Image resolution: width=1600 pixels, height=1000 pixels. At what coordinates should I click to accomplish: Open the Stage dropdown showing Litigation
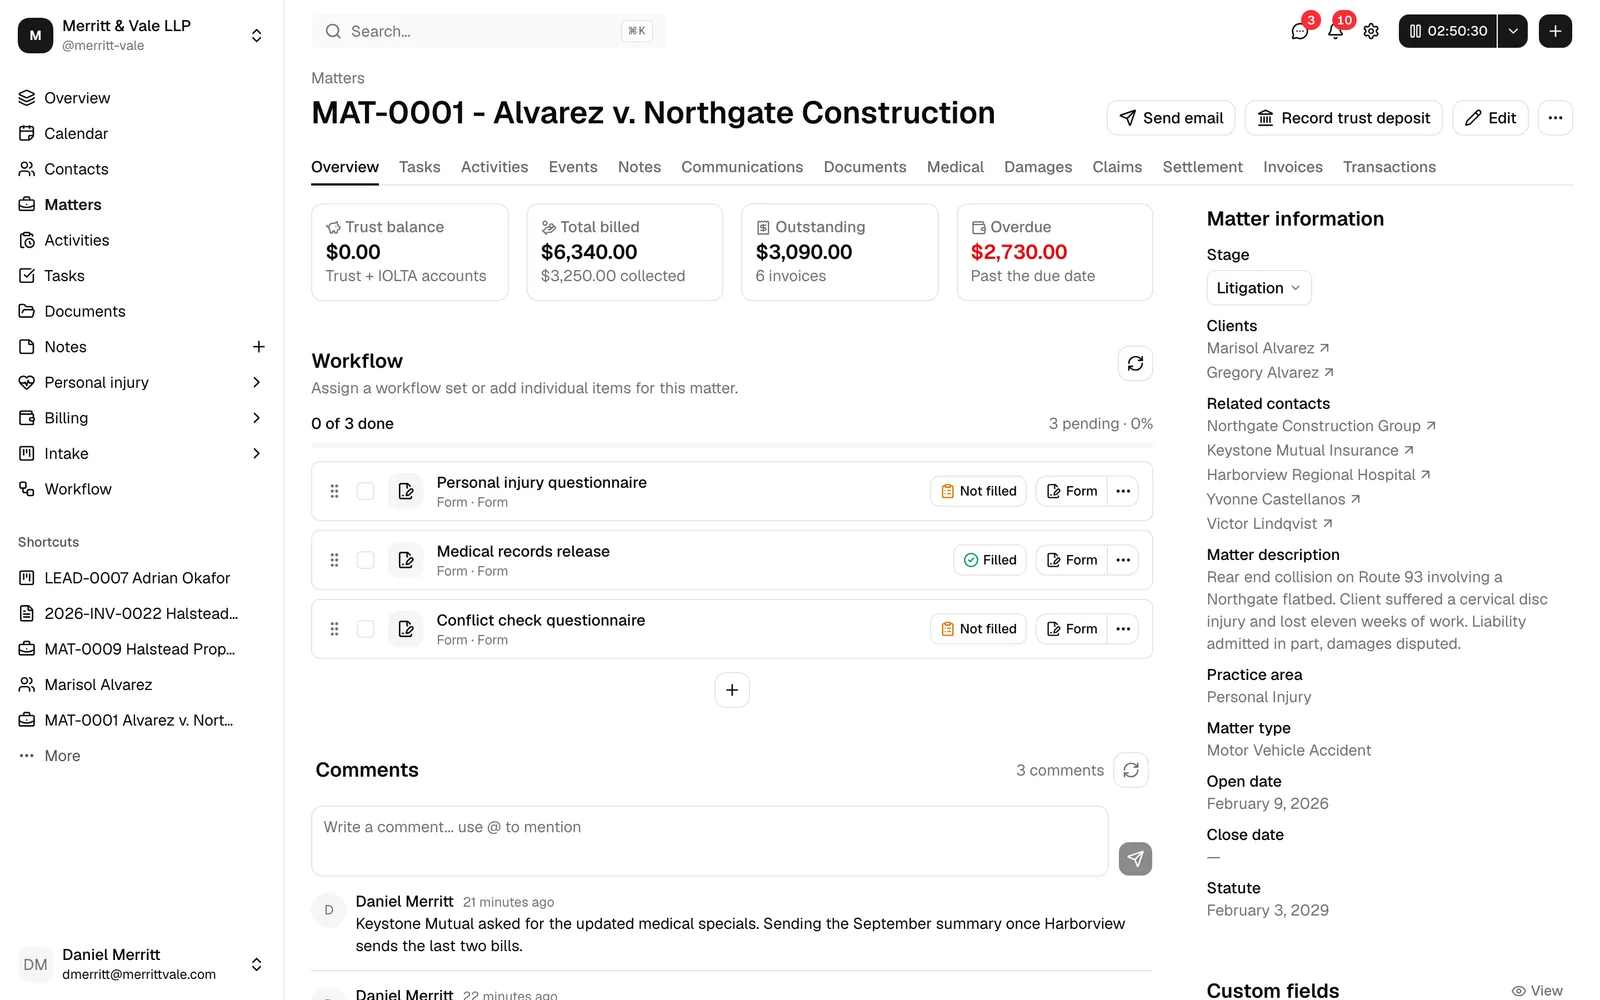tap(1259, 288)
